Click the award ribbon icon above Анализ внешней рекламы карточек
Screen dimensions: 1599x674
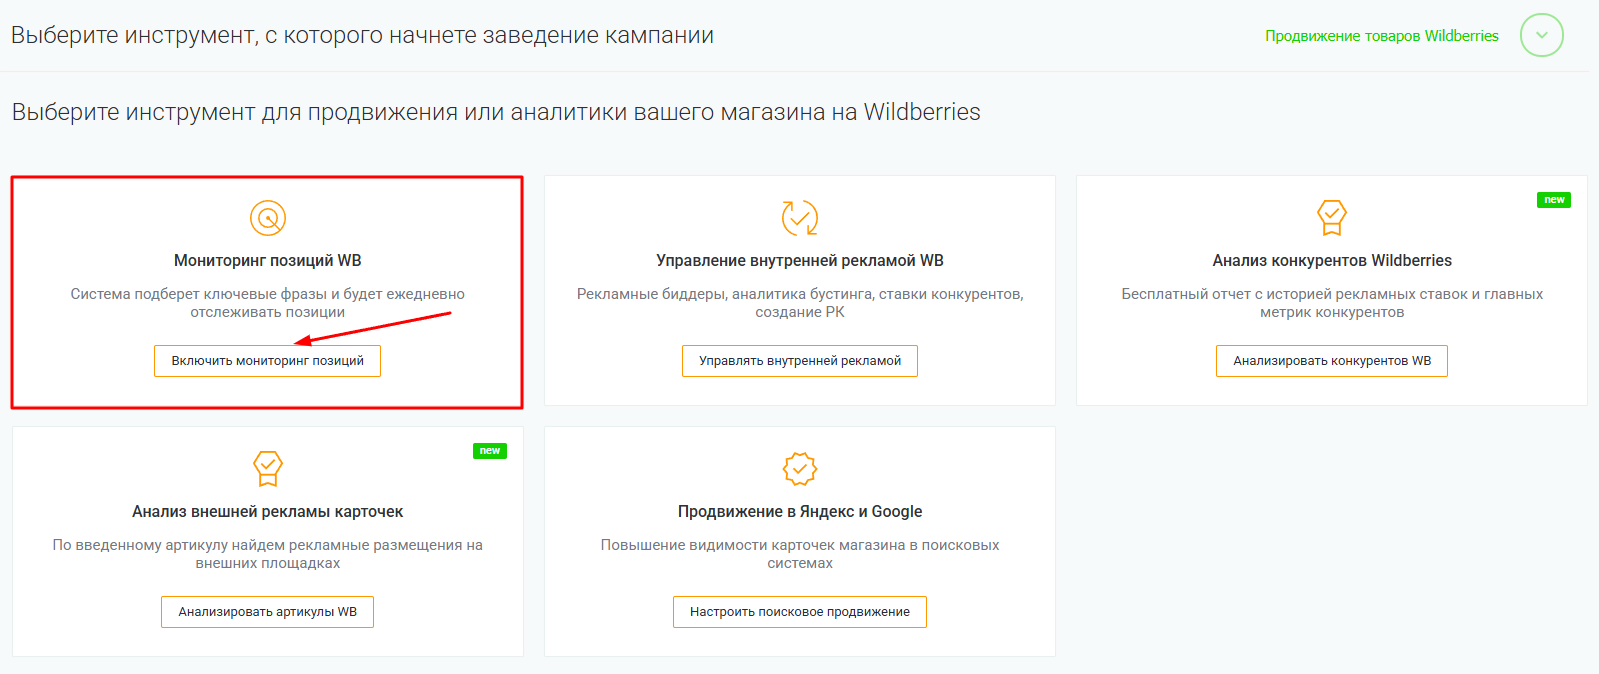tap(268, 468)
